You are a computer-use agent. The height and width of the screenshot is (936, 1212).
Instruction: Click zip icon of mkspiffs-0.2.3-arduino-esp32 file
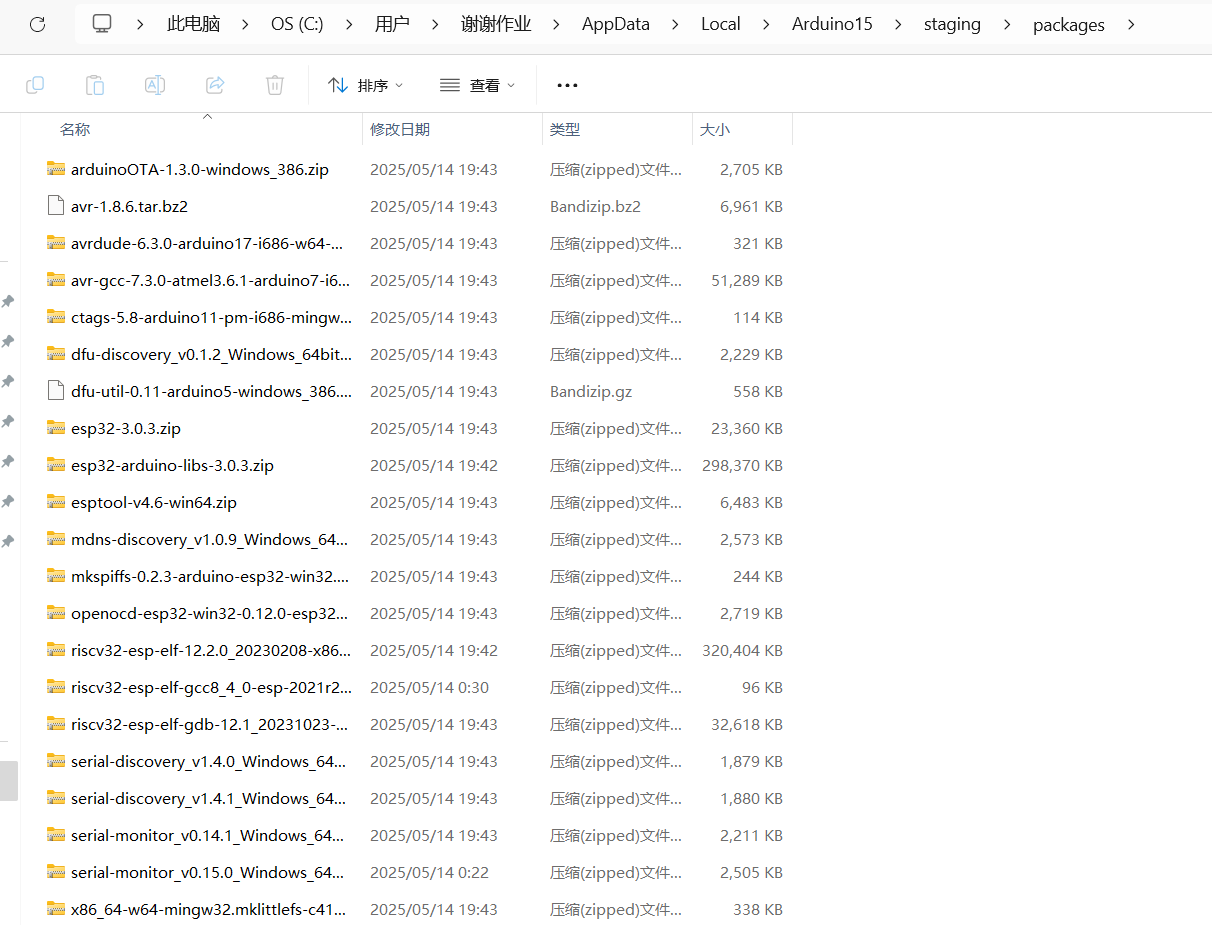pos(56,576)
